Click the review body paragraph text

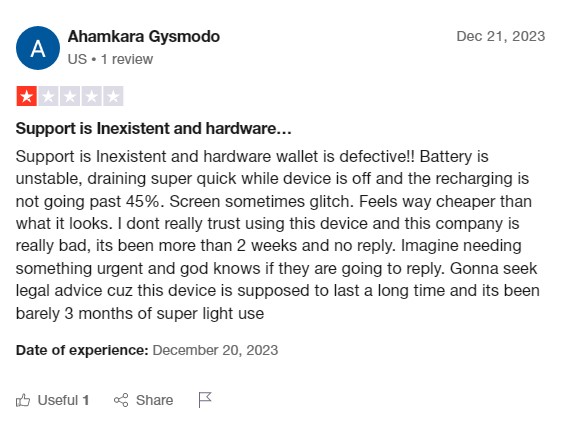click(278, 235)
